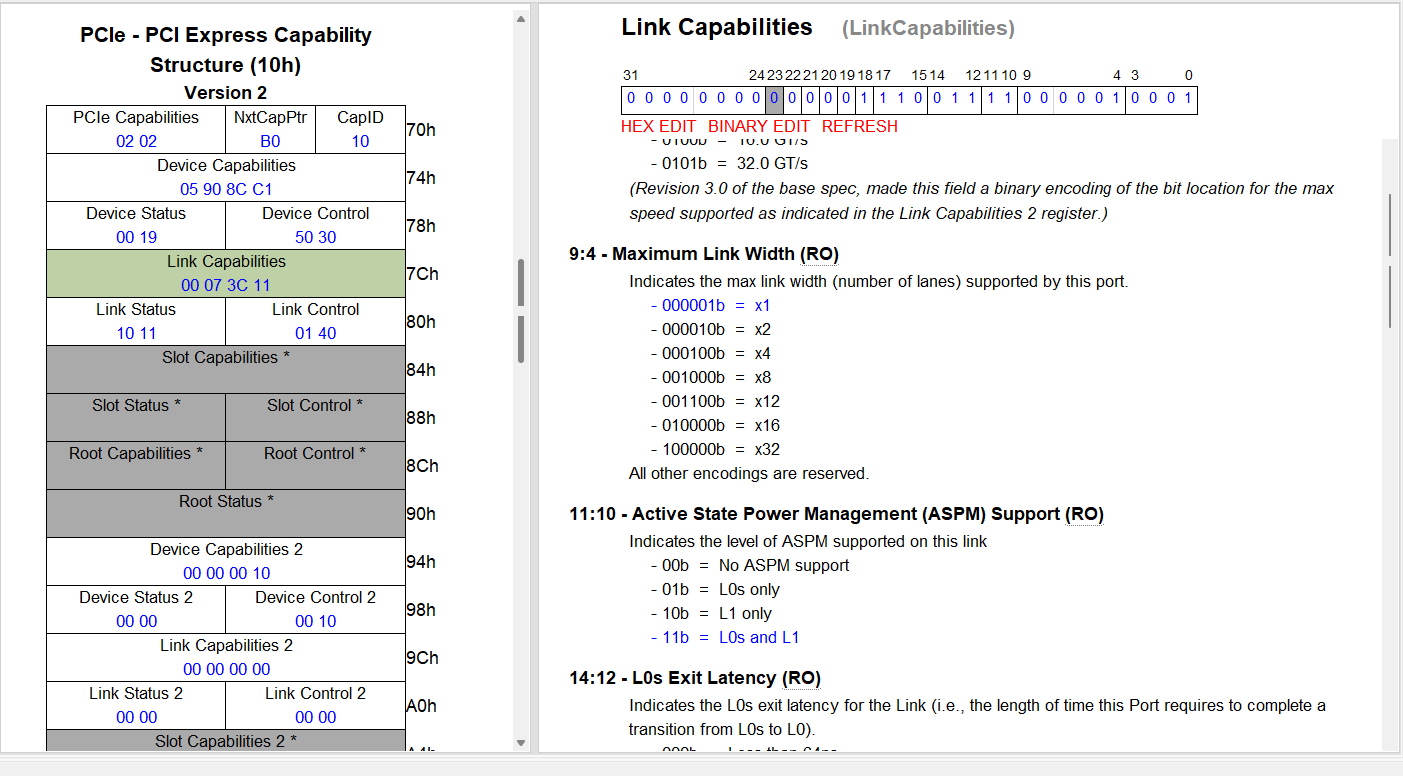The width and height of the screenshot is (1403, 776).
Task: Click bit 3 in the register bitfield
Action: [x=1134, y=100]
